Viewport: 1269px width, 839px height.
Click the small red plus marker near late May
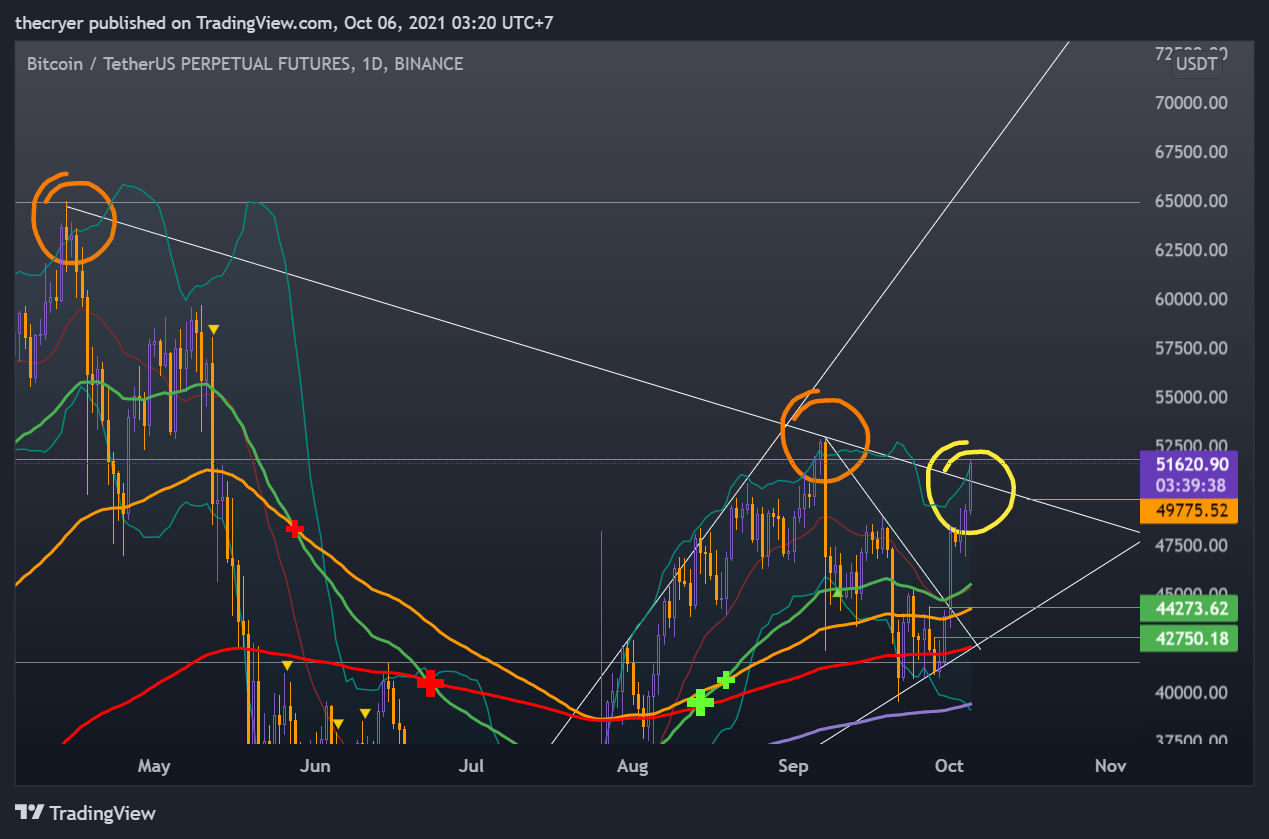pos(294,527)
